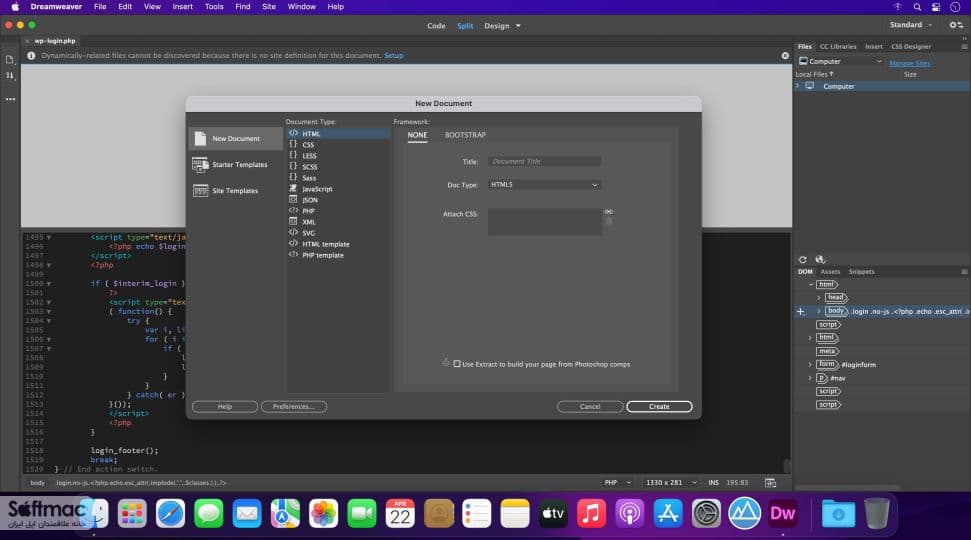This screenshot has width=971, height=540.
Task: Click the Help button in dialog
Action: point(225,407)
